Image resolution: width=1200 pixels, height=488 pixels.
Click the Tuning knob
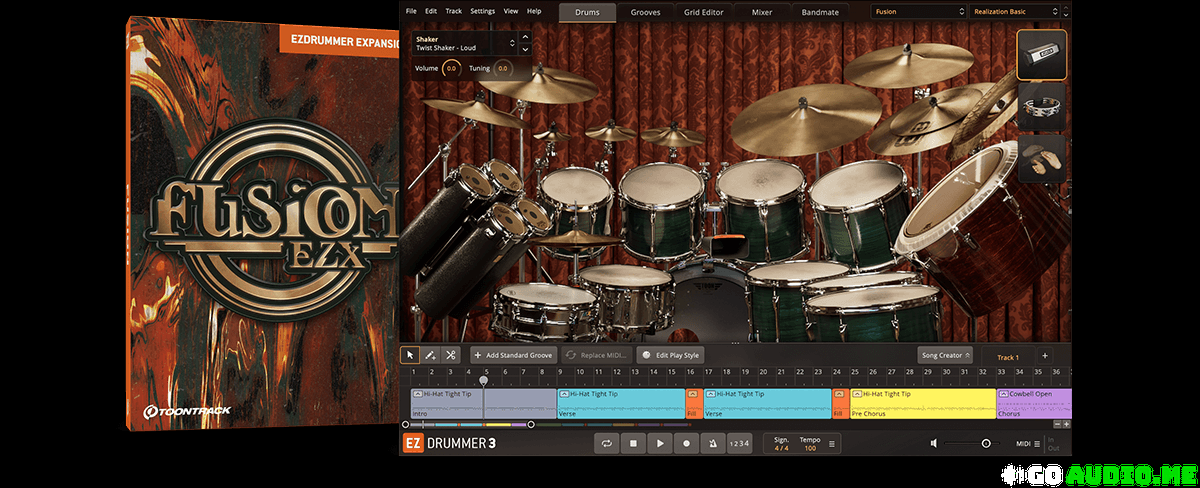pyautogui.click(x=502, y=68)
